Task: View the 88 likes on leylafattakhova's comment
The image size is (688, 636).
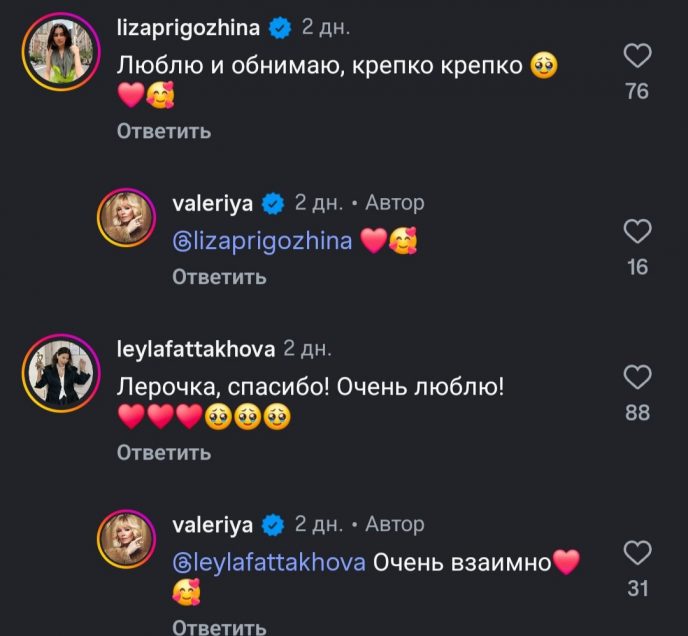Action: pos(637,412)
